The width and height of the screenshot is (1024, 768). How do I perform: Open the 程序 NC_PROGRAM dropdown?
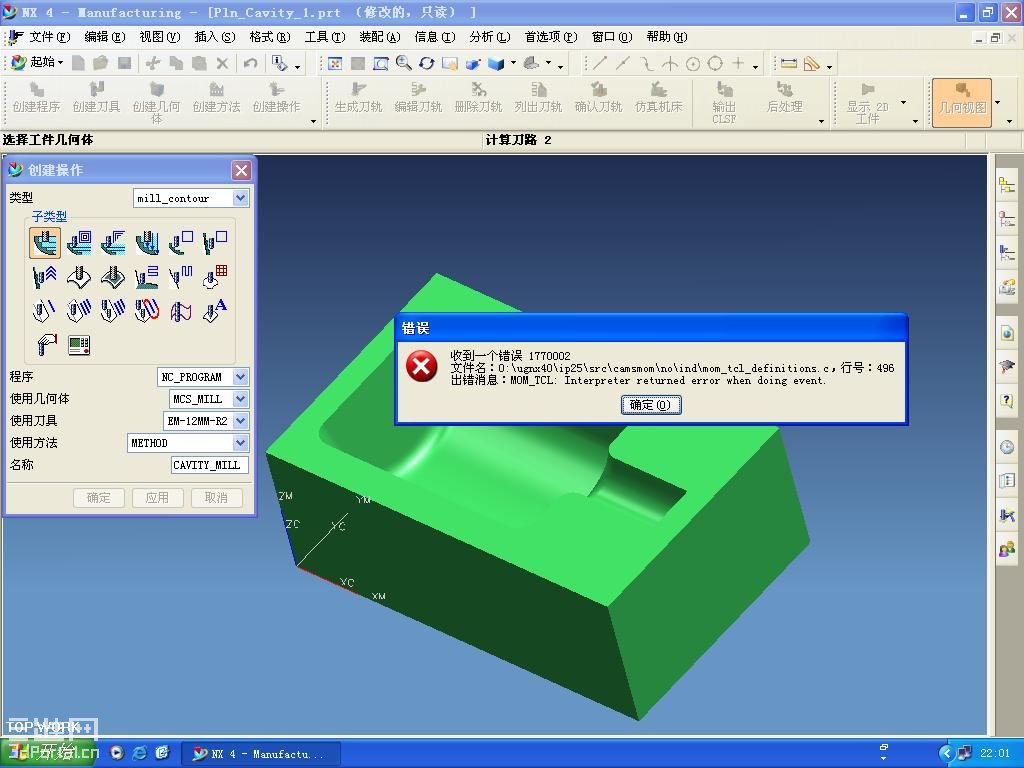[240, 377]
